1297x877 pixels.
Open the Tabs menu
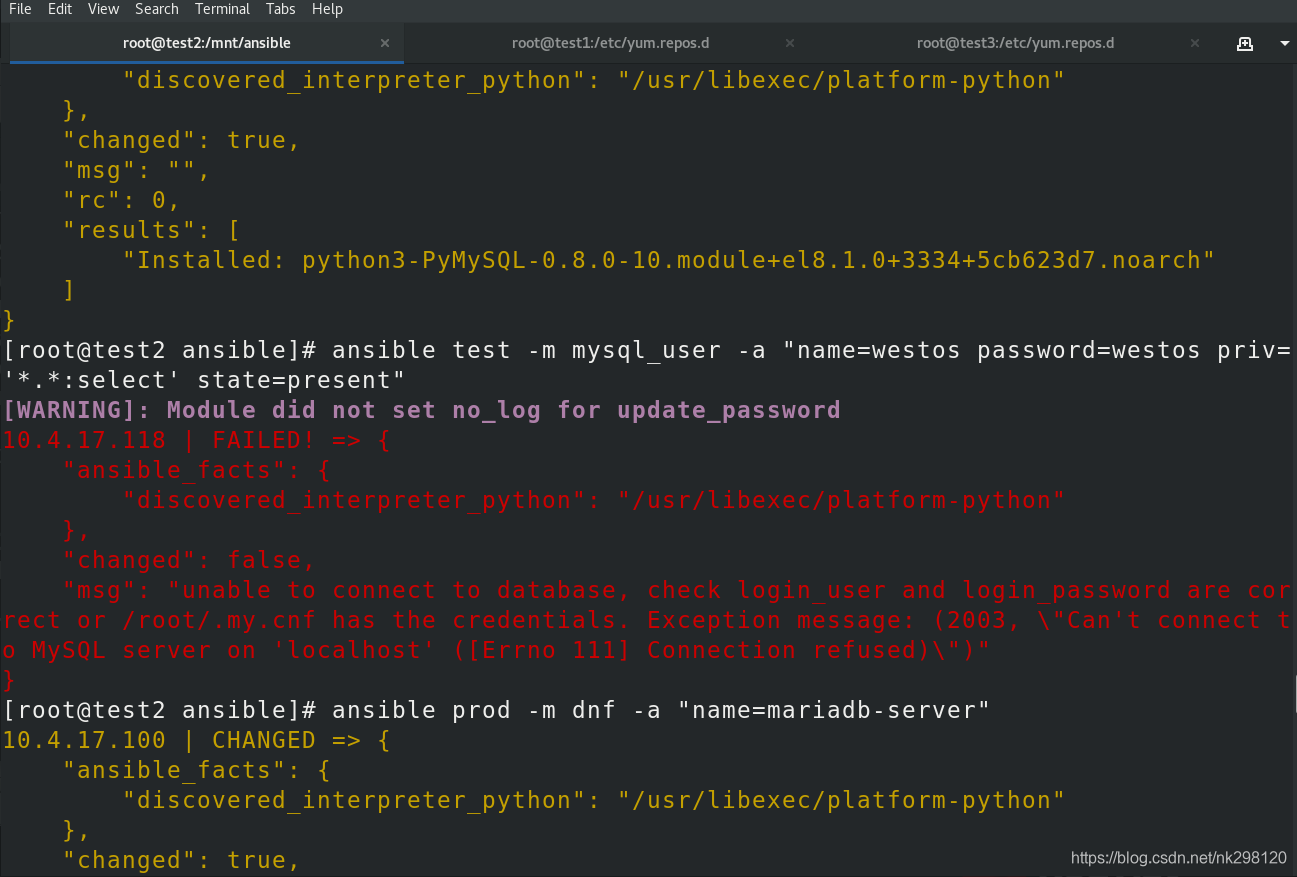click(x=281, y=9)
